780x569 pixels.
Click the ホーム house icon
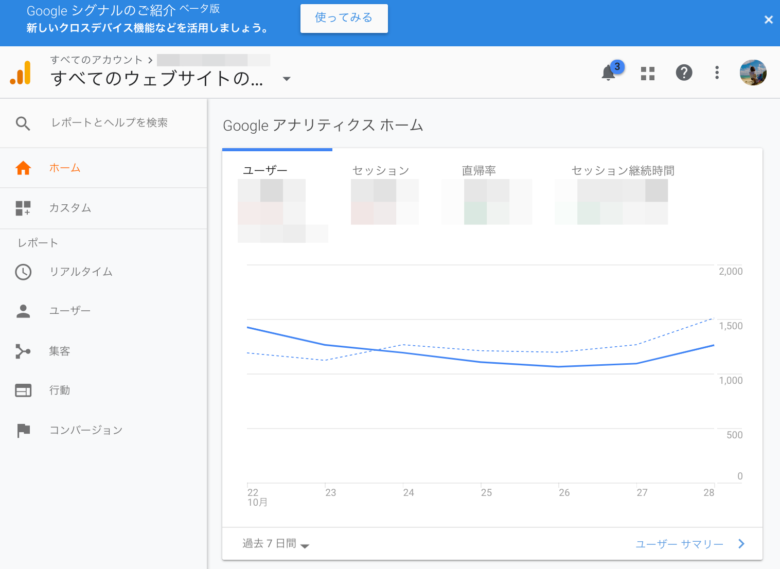23,168
